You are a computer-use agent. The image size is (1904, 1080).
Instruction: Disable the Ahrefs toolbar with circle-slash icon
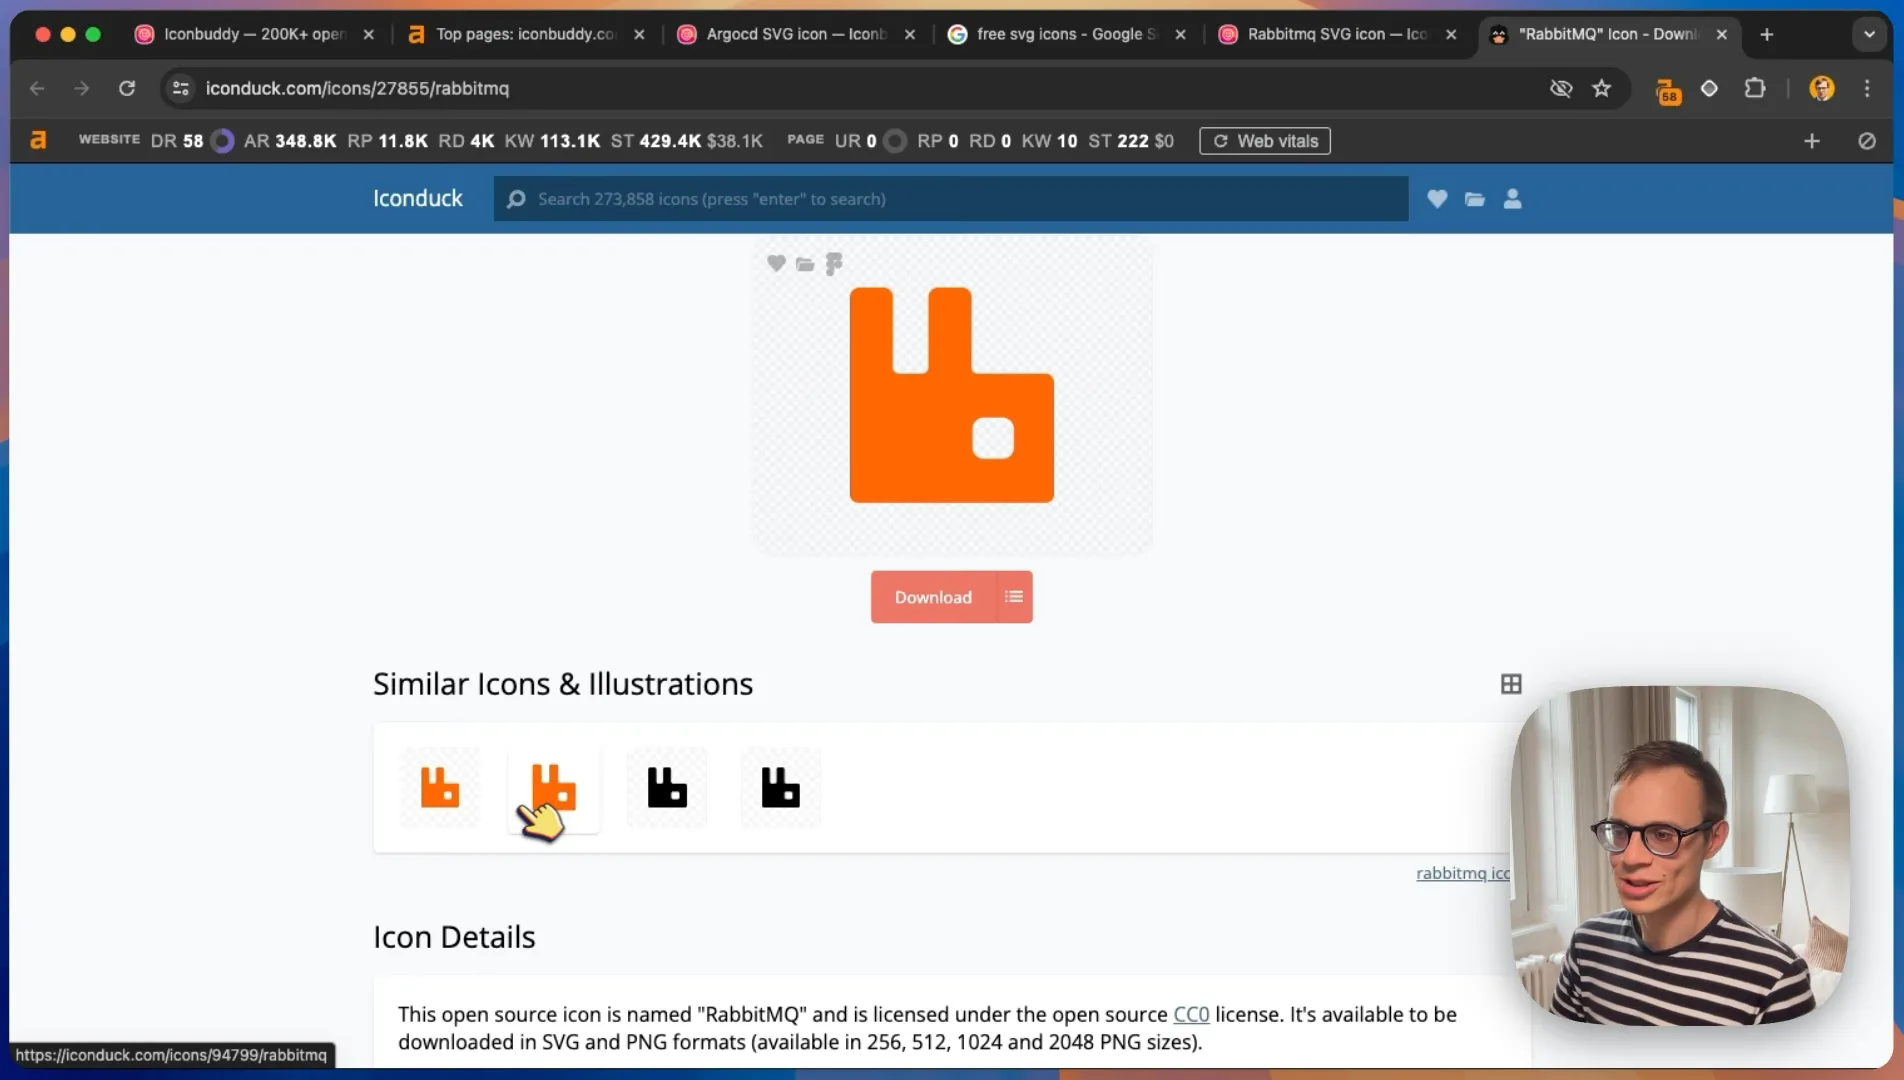coord(1867,141)
